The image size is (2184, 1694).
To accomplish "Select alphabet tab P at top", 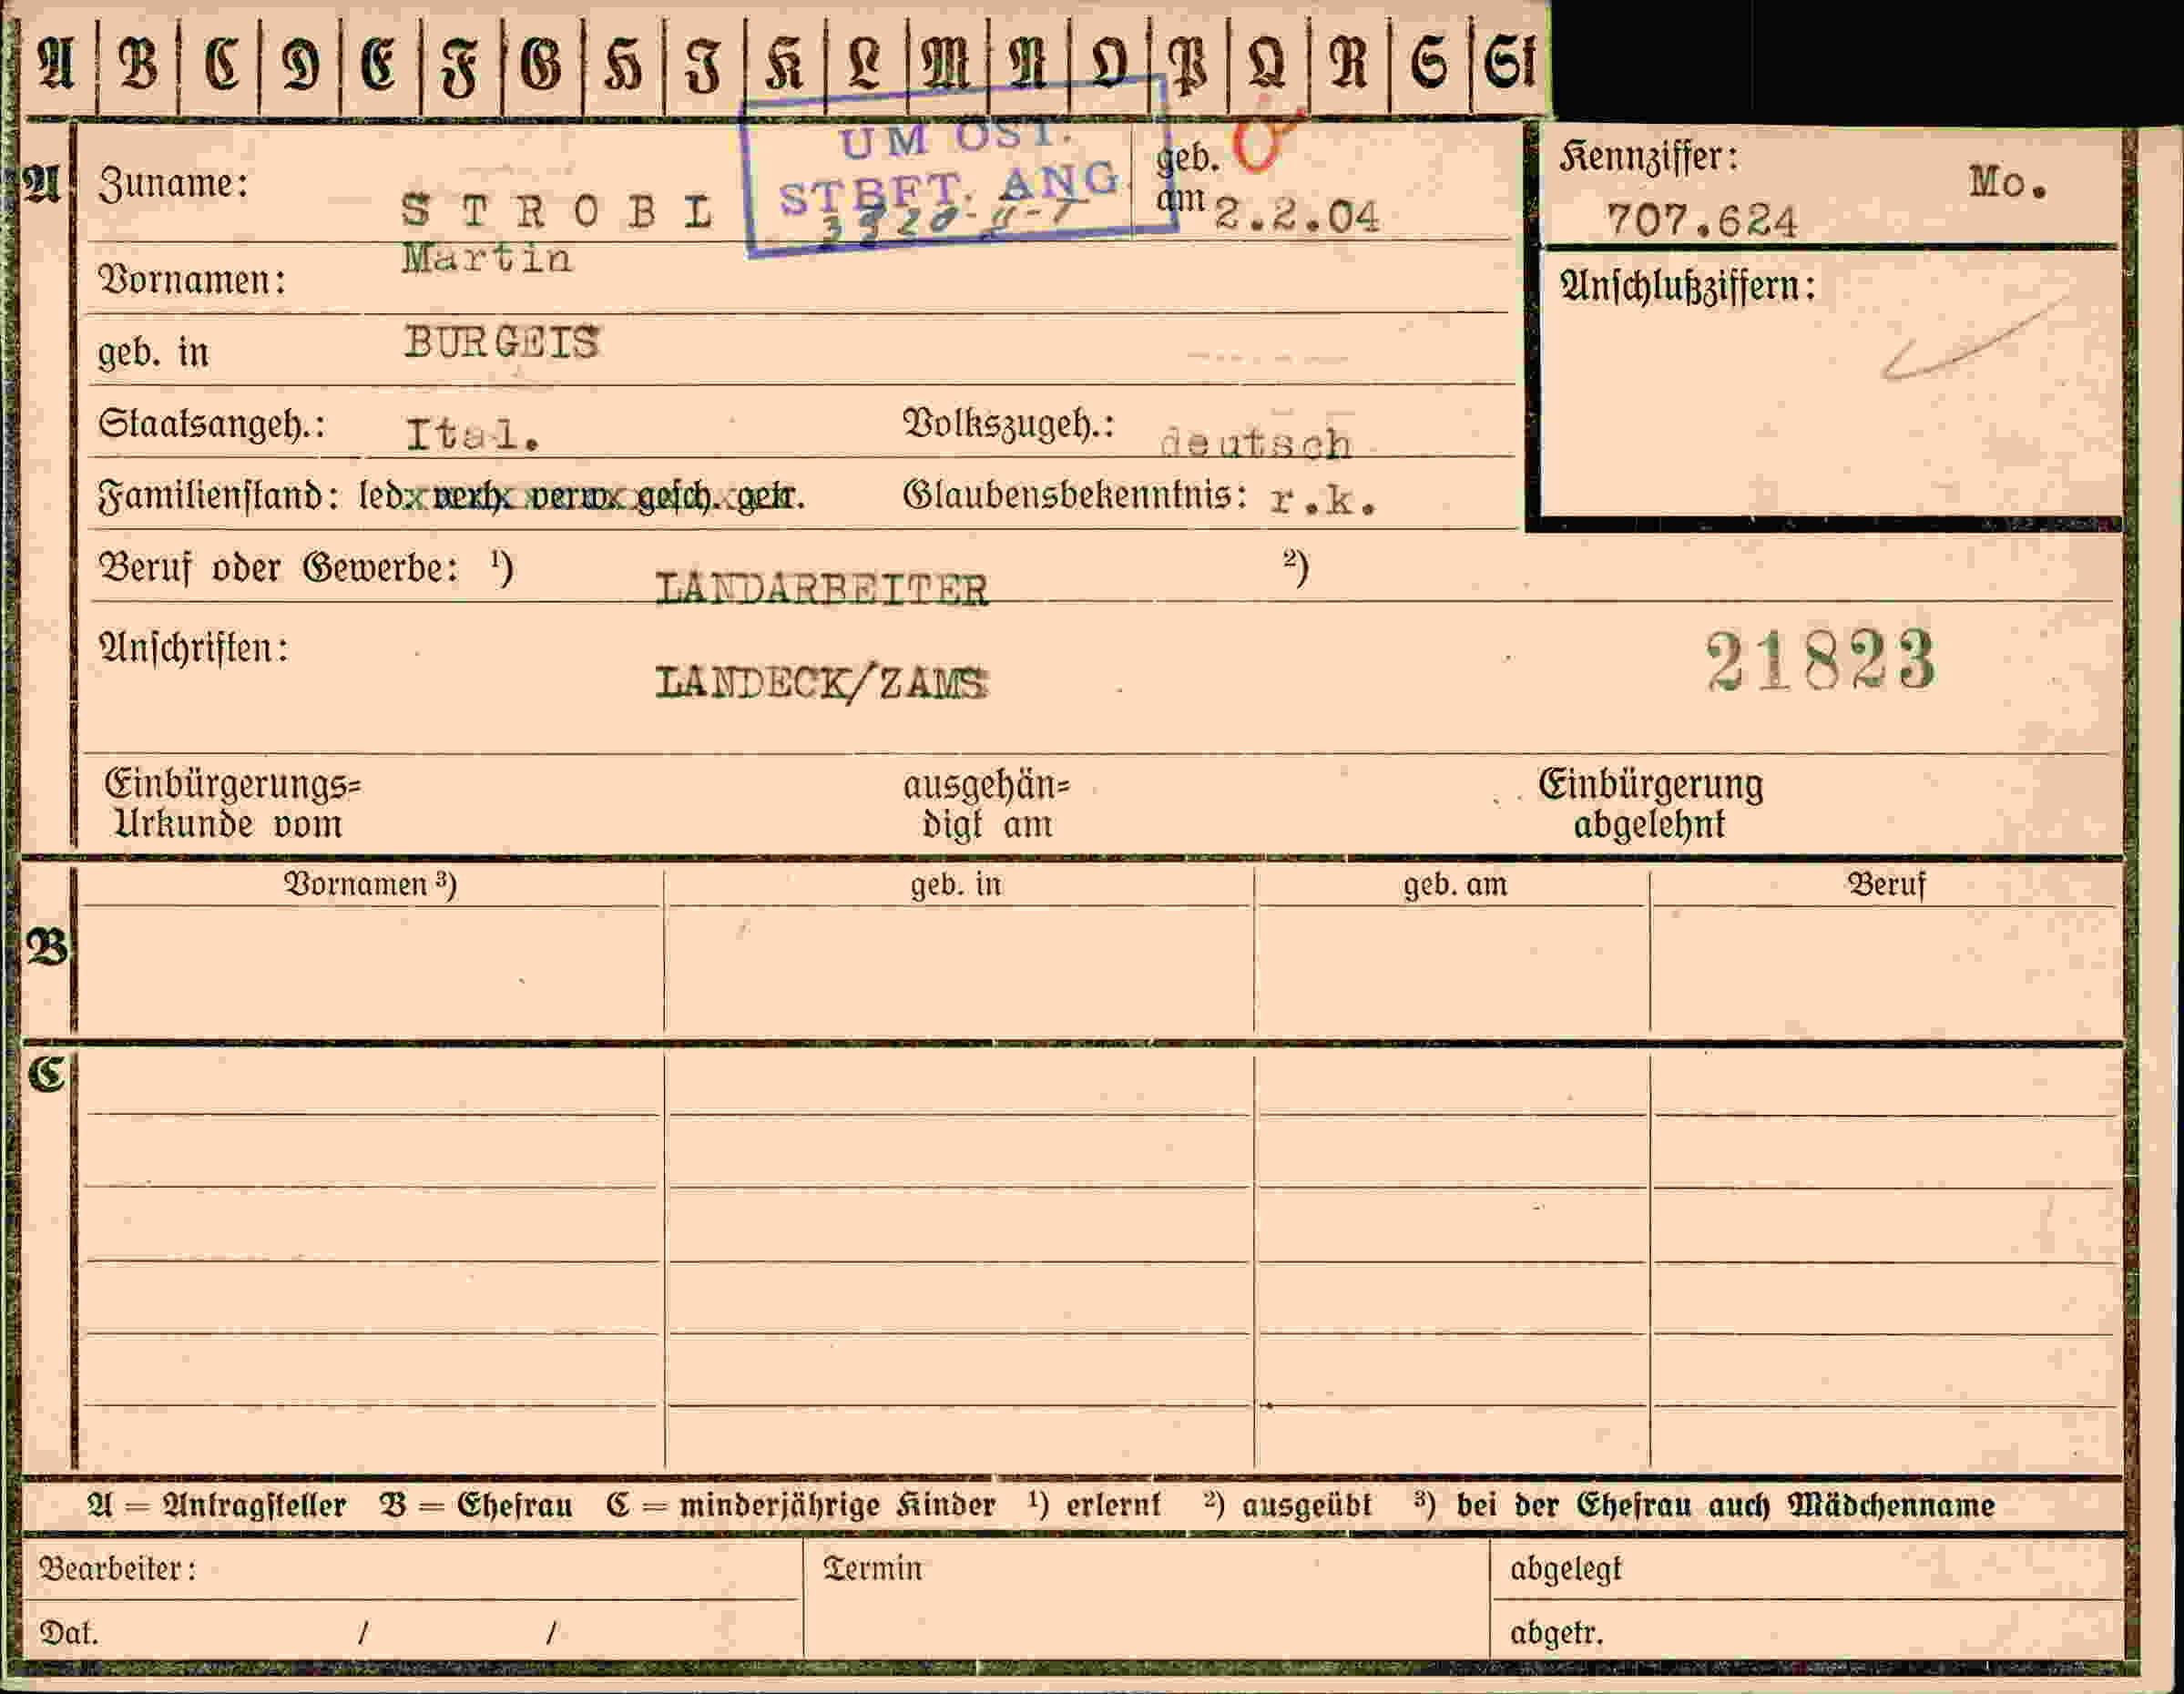I will coord(1187,63).
